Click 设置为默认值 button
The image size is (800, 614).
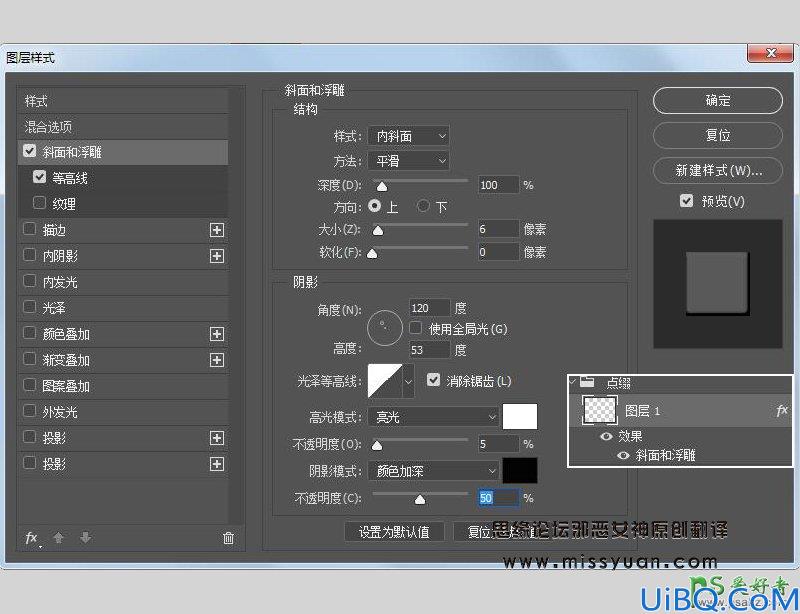394,532
